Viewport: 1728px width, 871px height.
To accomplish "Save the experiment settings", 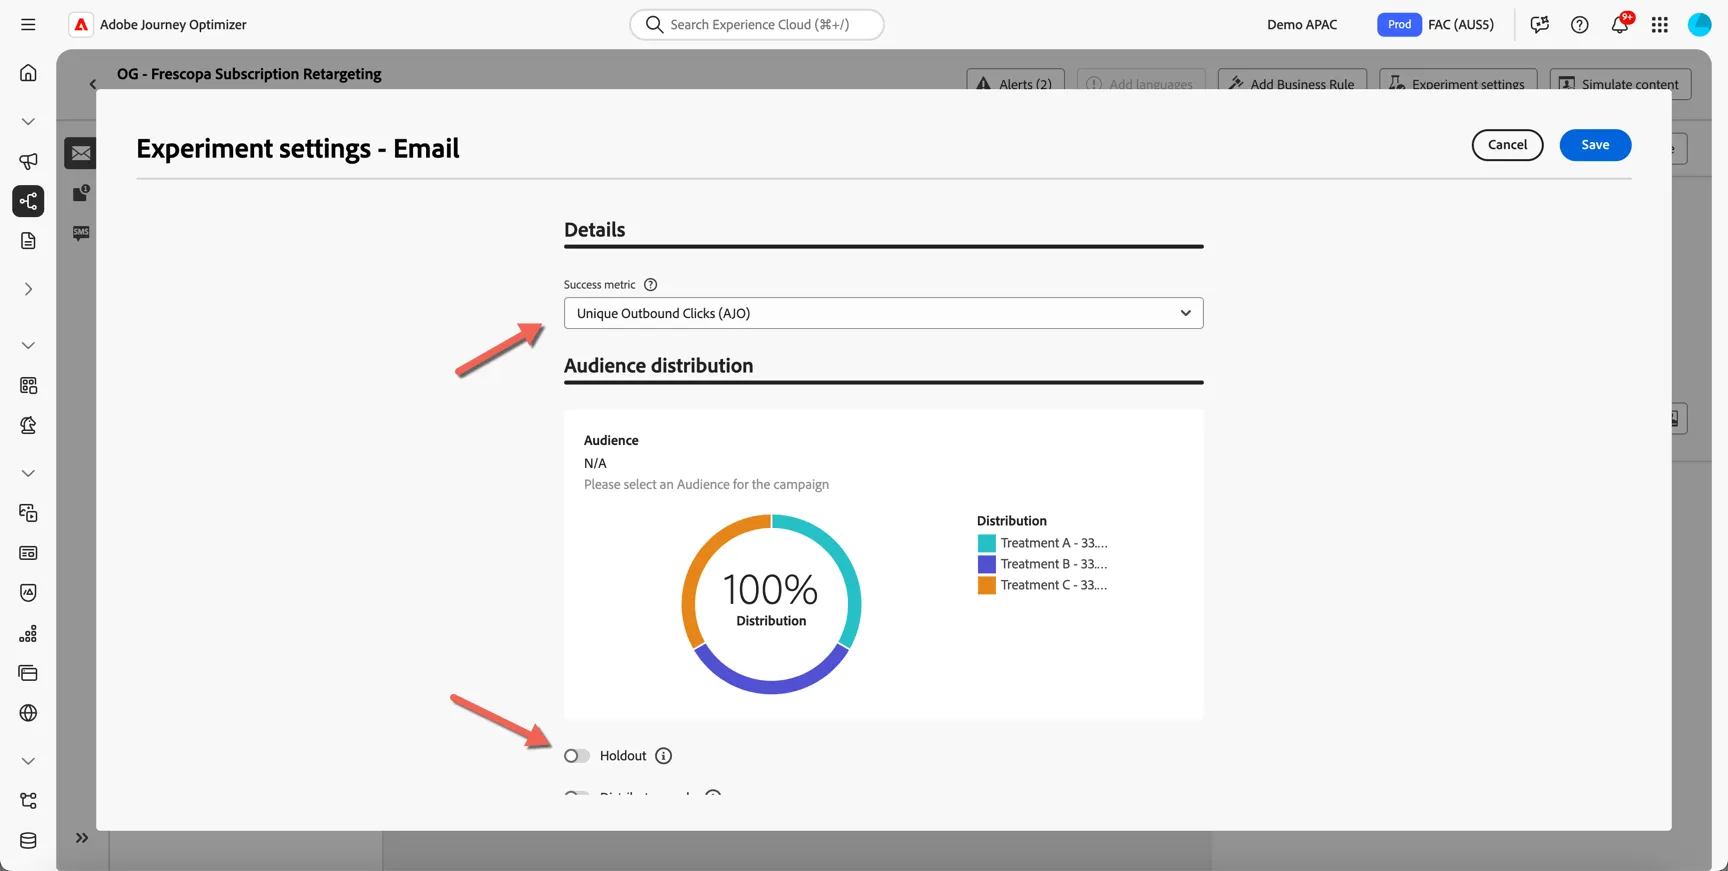I will (1595, 145).
